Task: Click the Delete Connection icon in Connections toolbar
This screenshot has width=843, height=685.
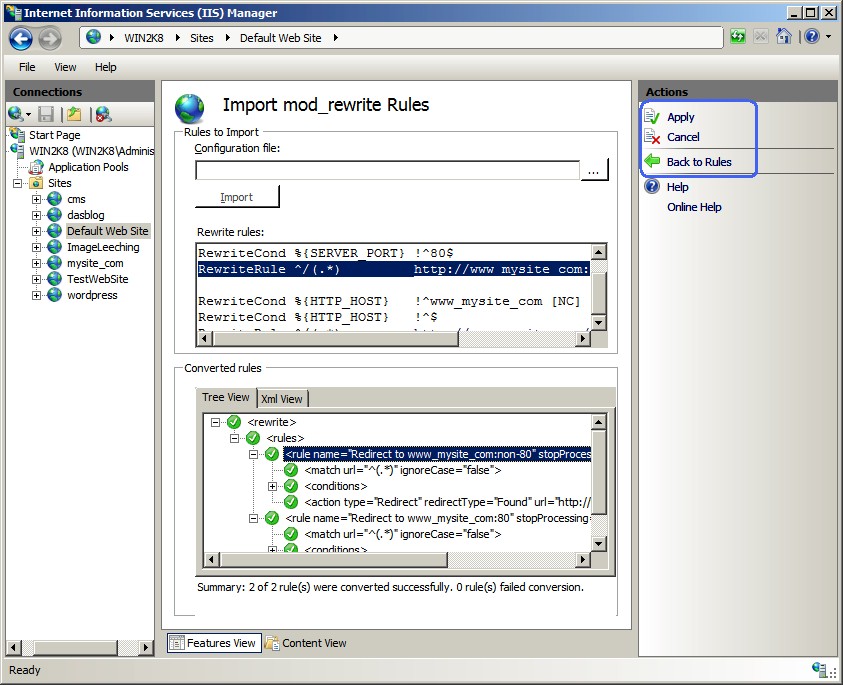Action: (x=103, y=114)
